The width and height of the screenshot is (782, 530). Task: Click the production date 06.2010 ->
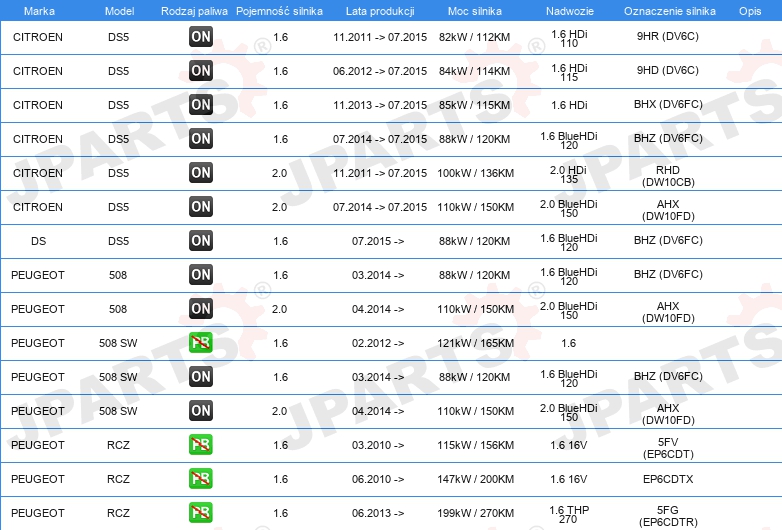[x=378, y=479]
